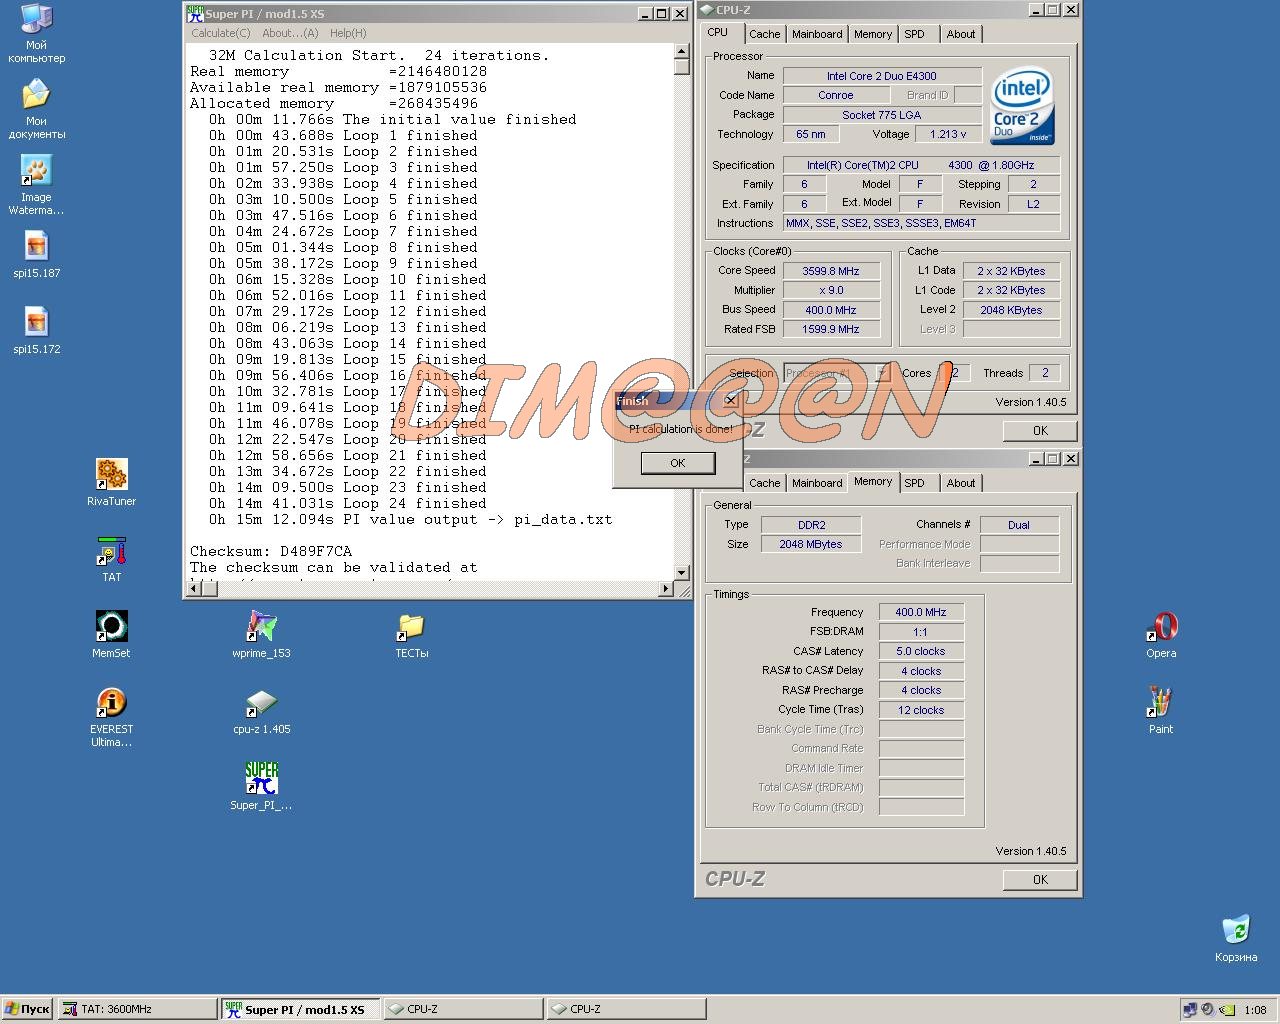Activate Super PI / mod1.5 XS taskbar button
Viewport: 1280px width, 1024px height.
coord(301,1009)
